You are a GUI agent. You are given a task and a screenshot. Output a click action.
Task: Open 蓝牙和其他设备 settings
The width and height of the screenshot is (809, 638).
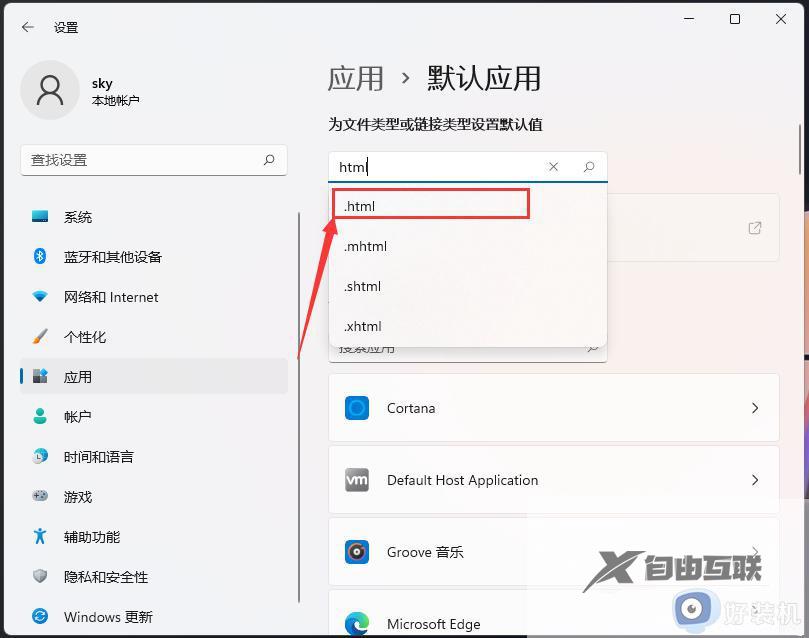[x=40, y=257]
